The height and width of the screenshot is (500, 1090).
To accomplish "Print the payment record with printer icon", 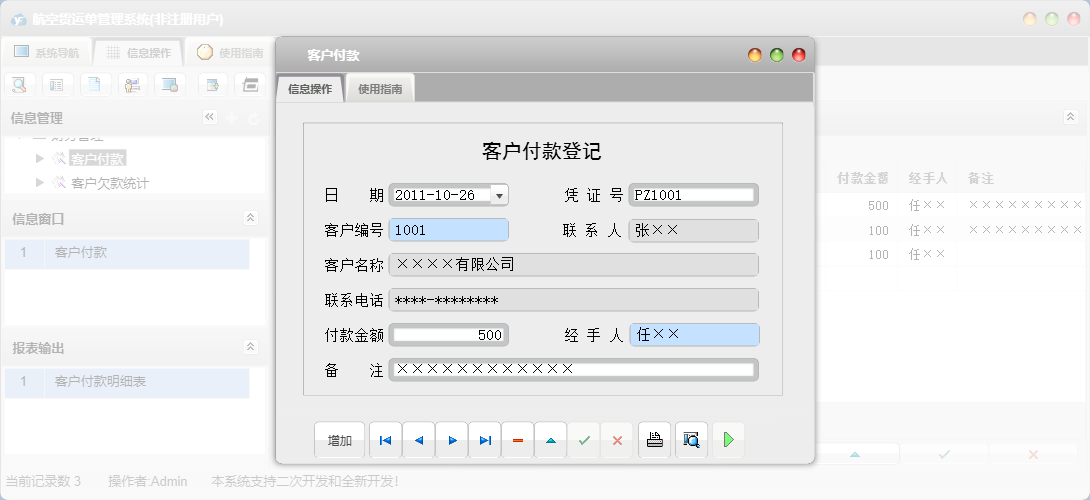I will click(655, 440).
